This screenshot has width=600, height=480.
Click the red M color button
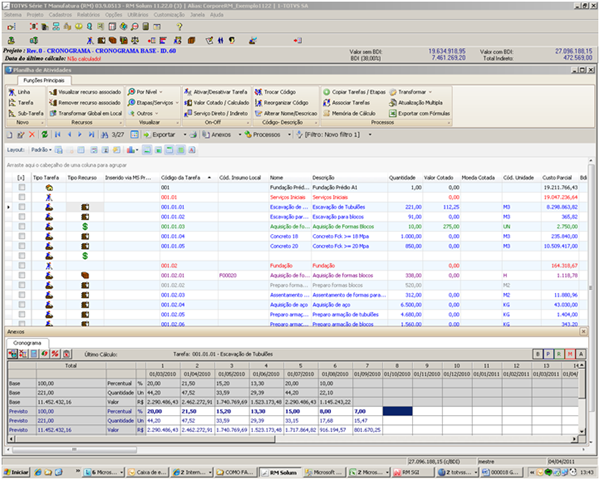pos(571,354)
